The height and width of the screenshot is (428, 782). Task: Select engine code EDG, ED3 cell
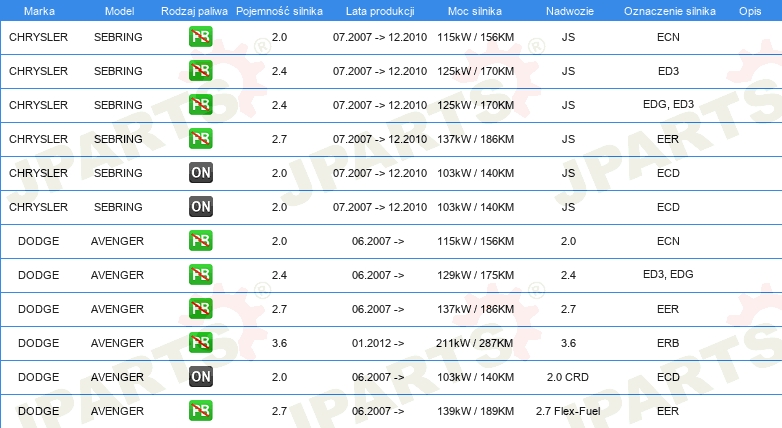(668, 104)
